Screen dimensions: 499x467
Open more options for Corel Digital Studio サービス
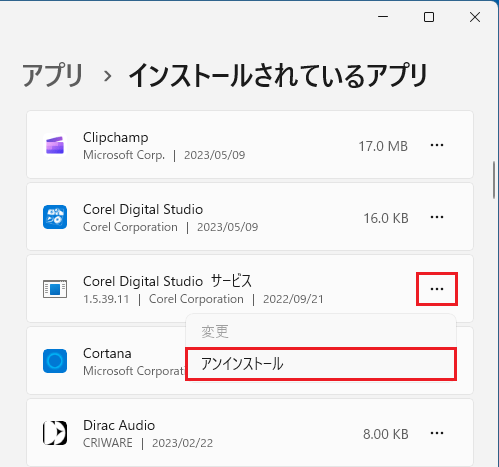tap(437, 289)
